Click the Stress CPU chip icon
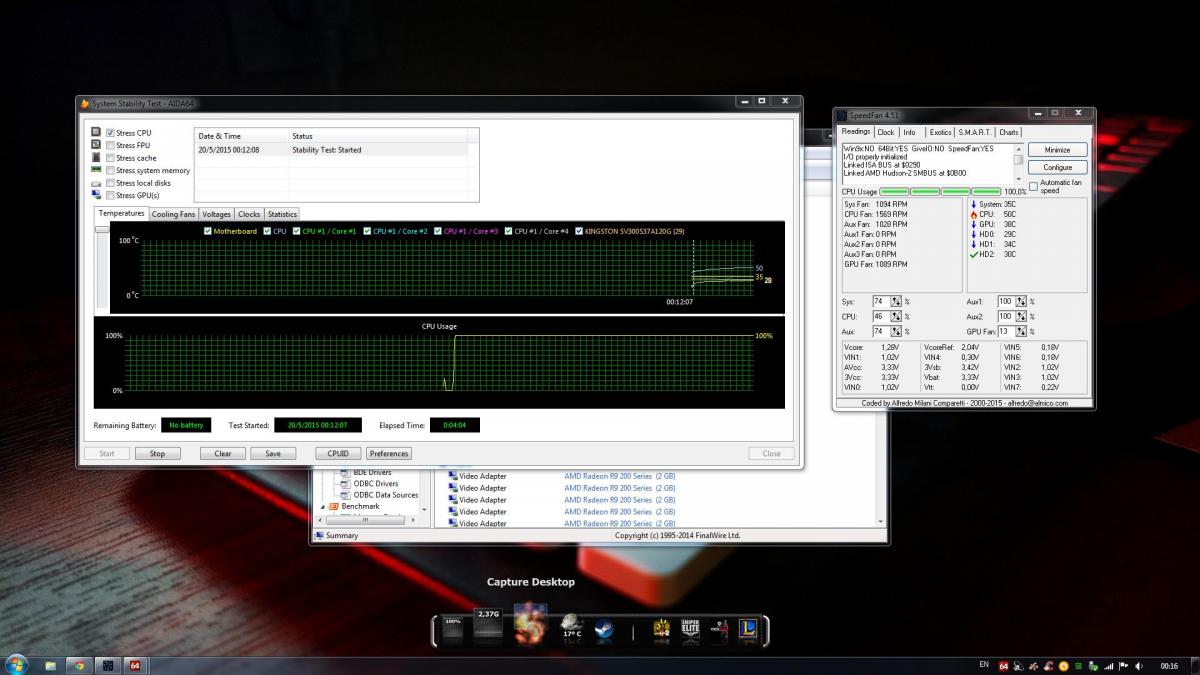 click(x=96, y=133)
